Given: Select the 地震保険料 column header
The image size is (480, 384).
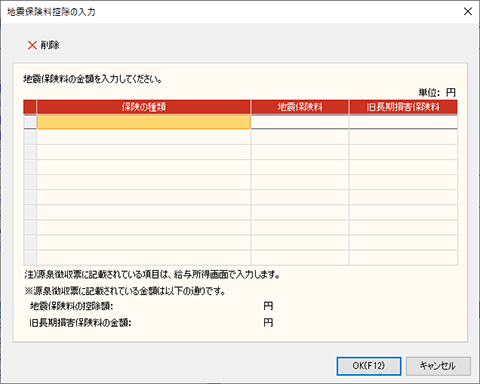Looking at the screenshot, I should tap(300, 107).
